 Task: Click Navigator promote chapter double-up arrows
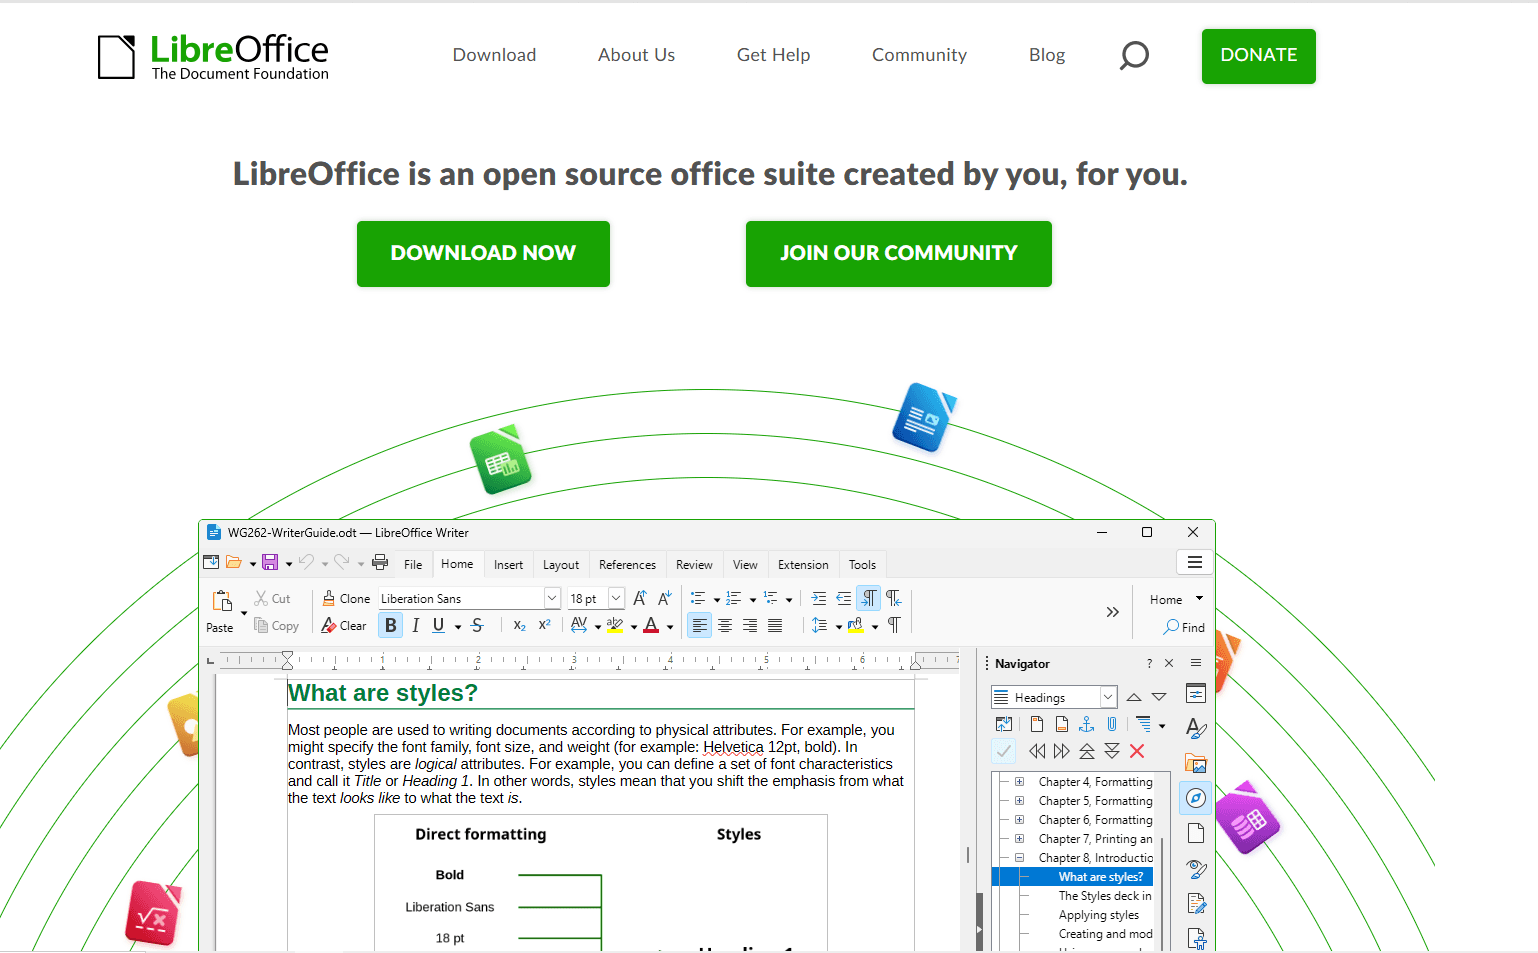click(x=1087, y=751)
